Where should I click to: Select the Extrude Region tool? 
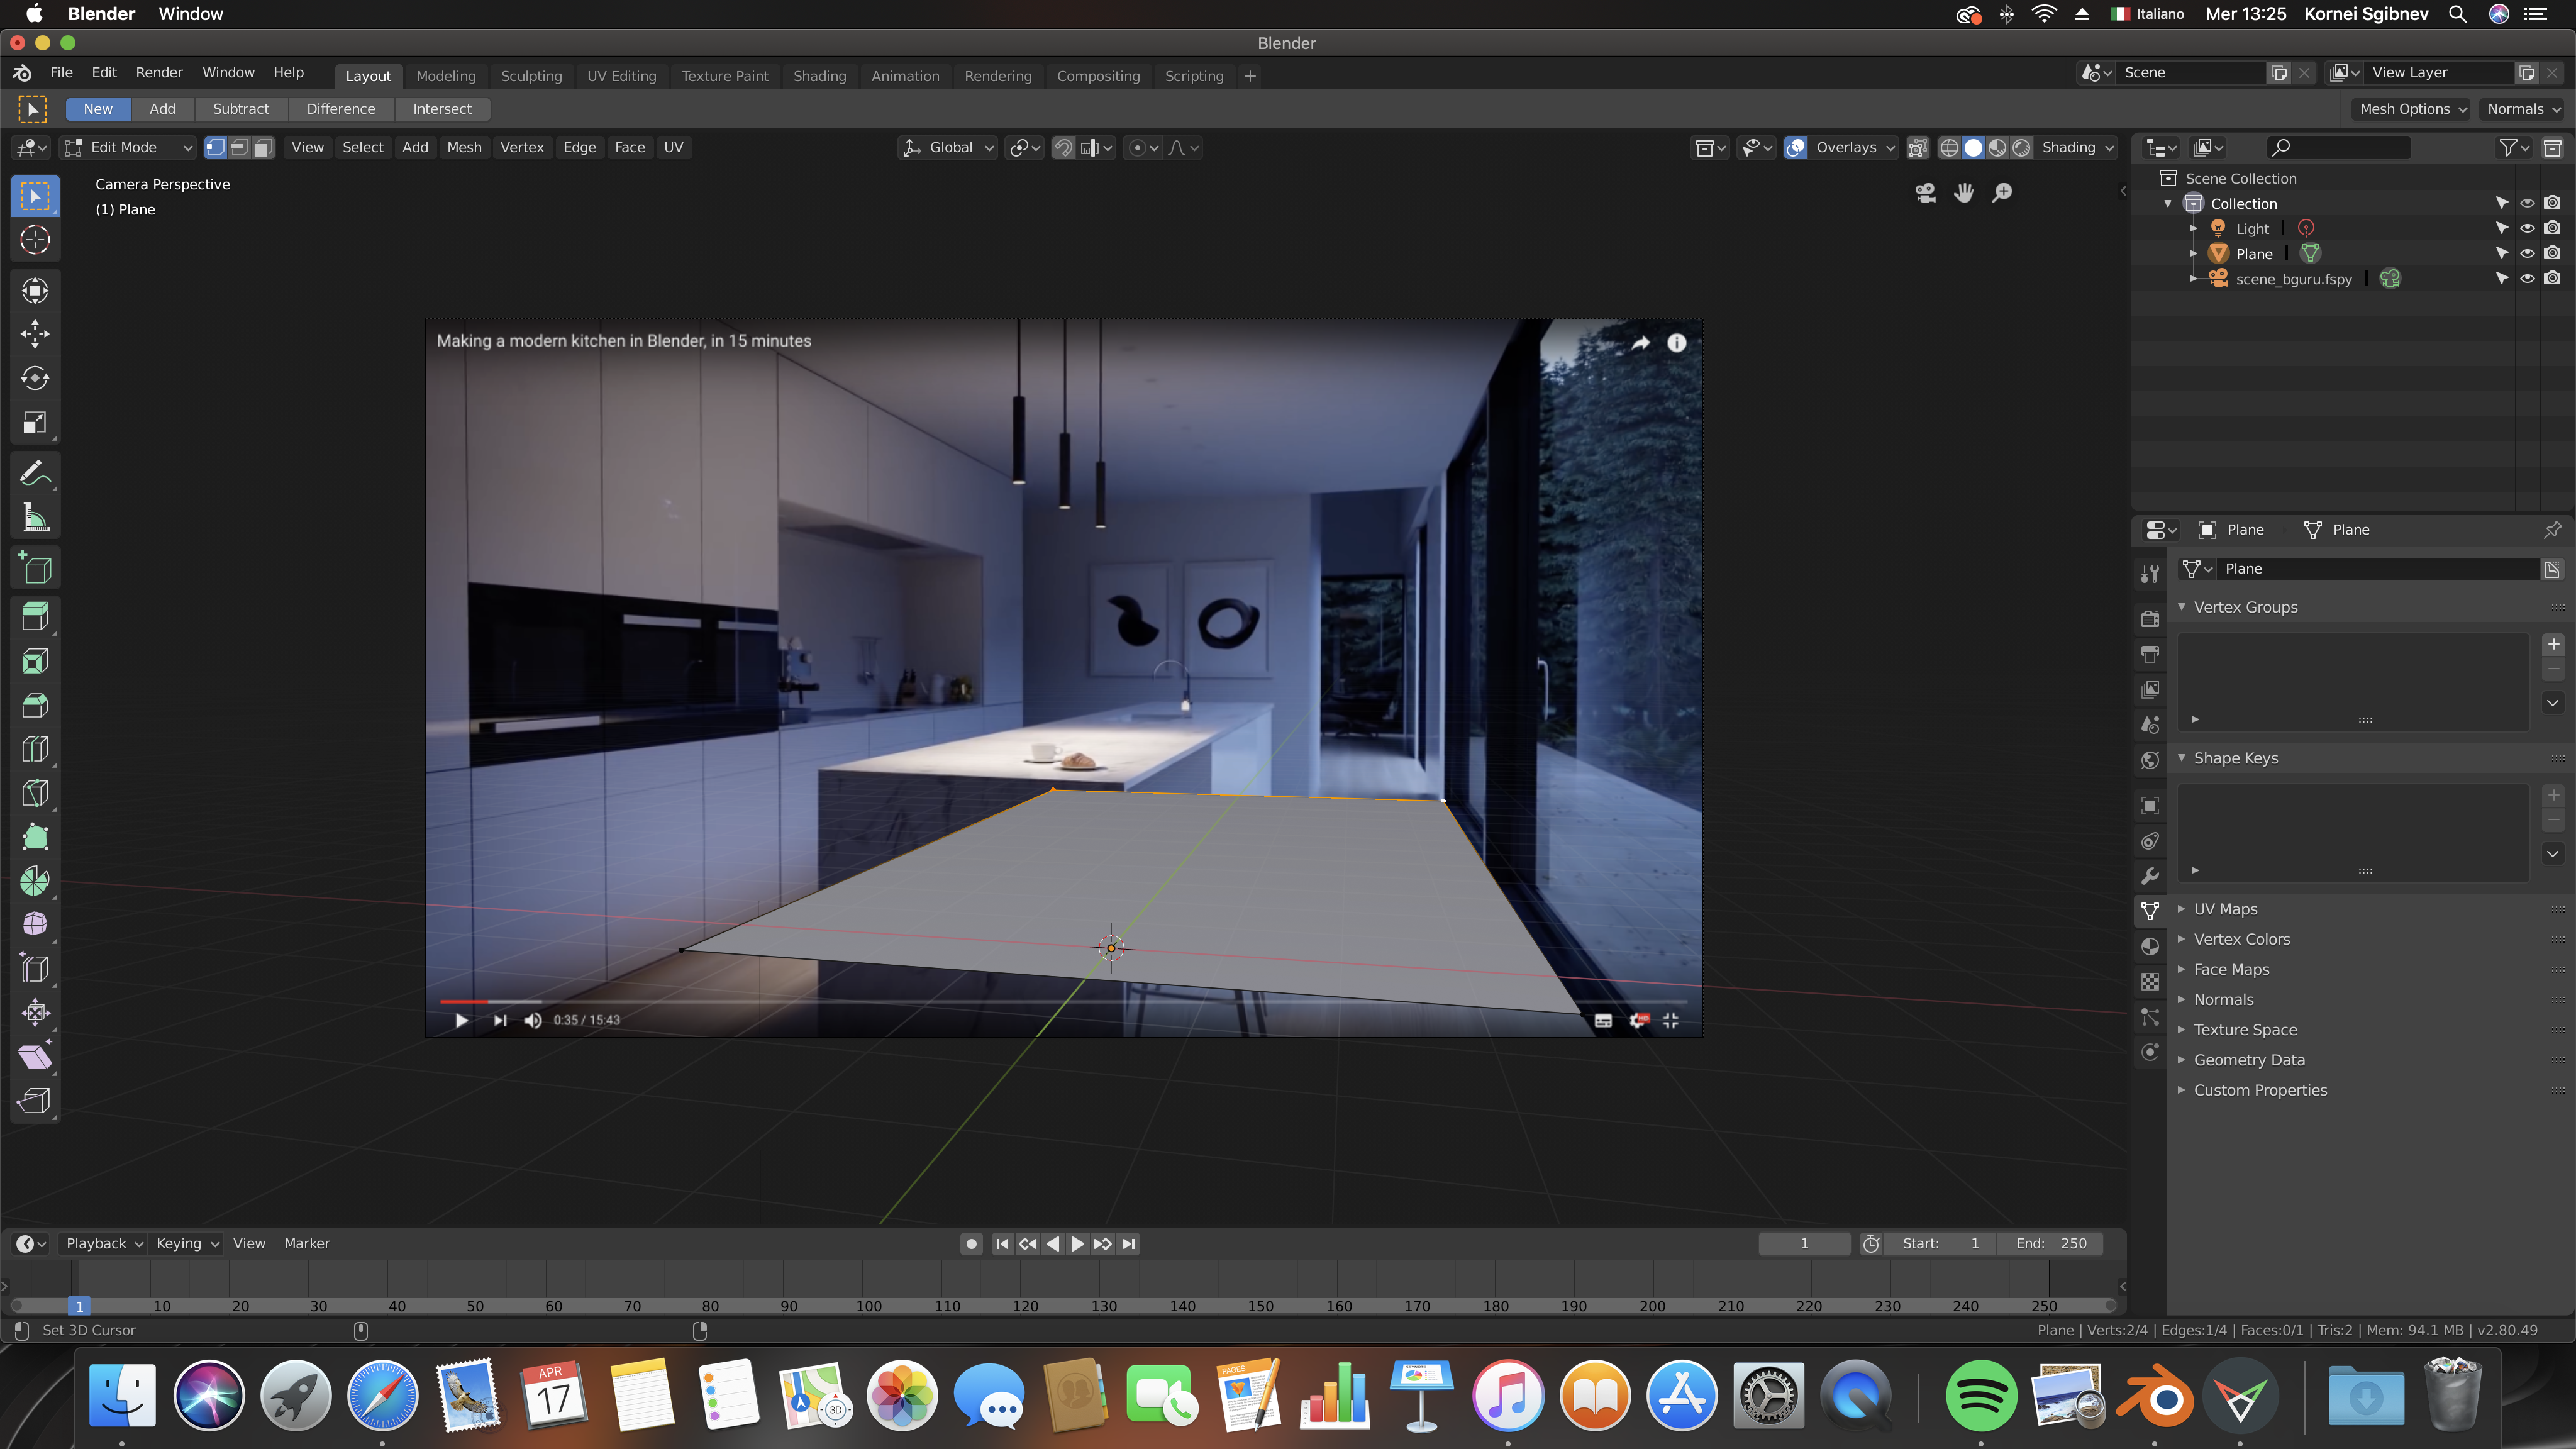click(x=35, y=617)
